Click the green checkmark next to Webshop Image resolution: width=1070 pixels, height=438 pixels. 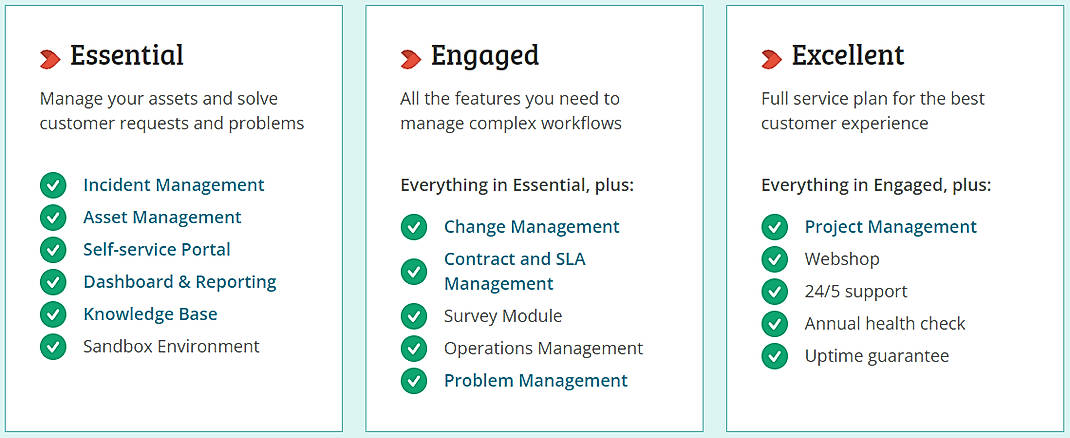pyautogui.click(x=775, y=260)
